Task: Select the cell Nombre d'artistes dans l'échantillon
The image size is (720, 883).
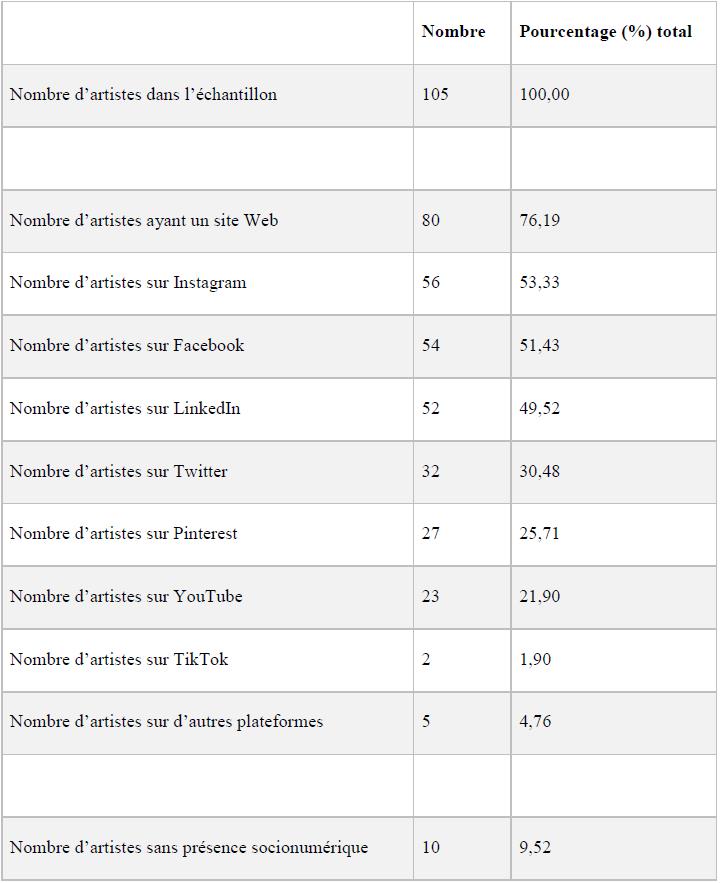Action: (144, 95)
